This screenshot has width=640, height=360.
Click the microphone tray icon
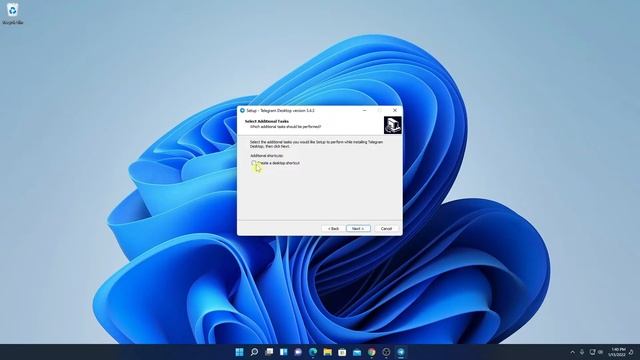coord(582,352)
